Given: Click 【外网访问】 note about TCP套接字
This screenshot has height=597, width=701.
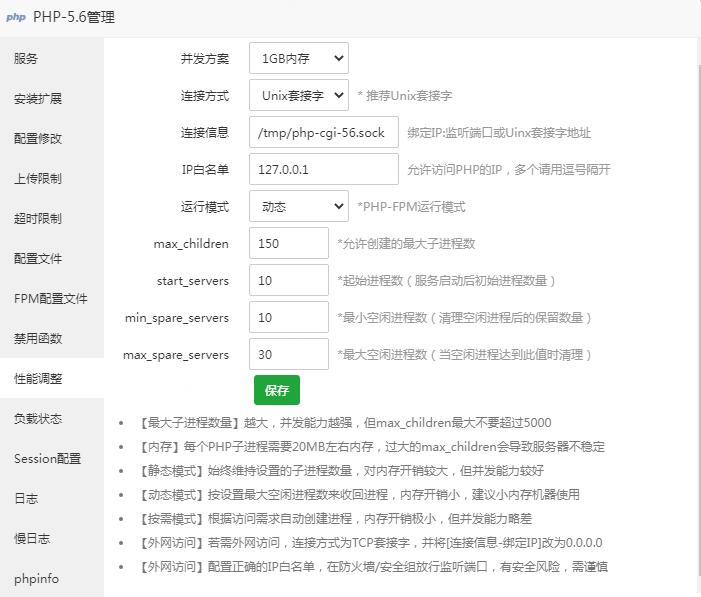Looking at the screenshot, I should 370,543.
